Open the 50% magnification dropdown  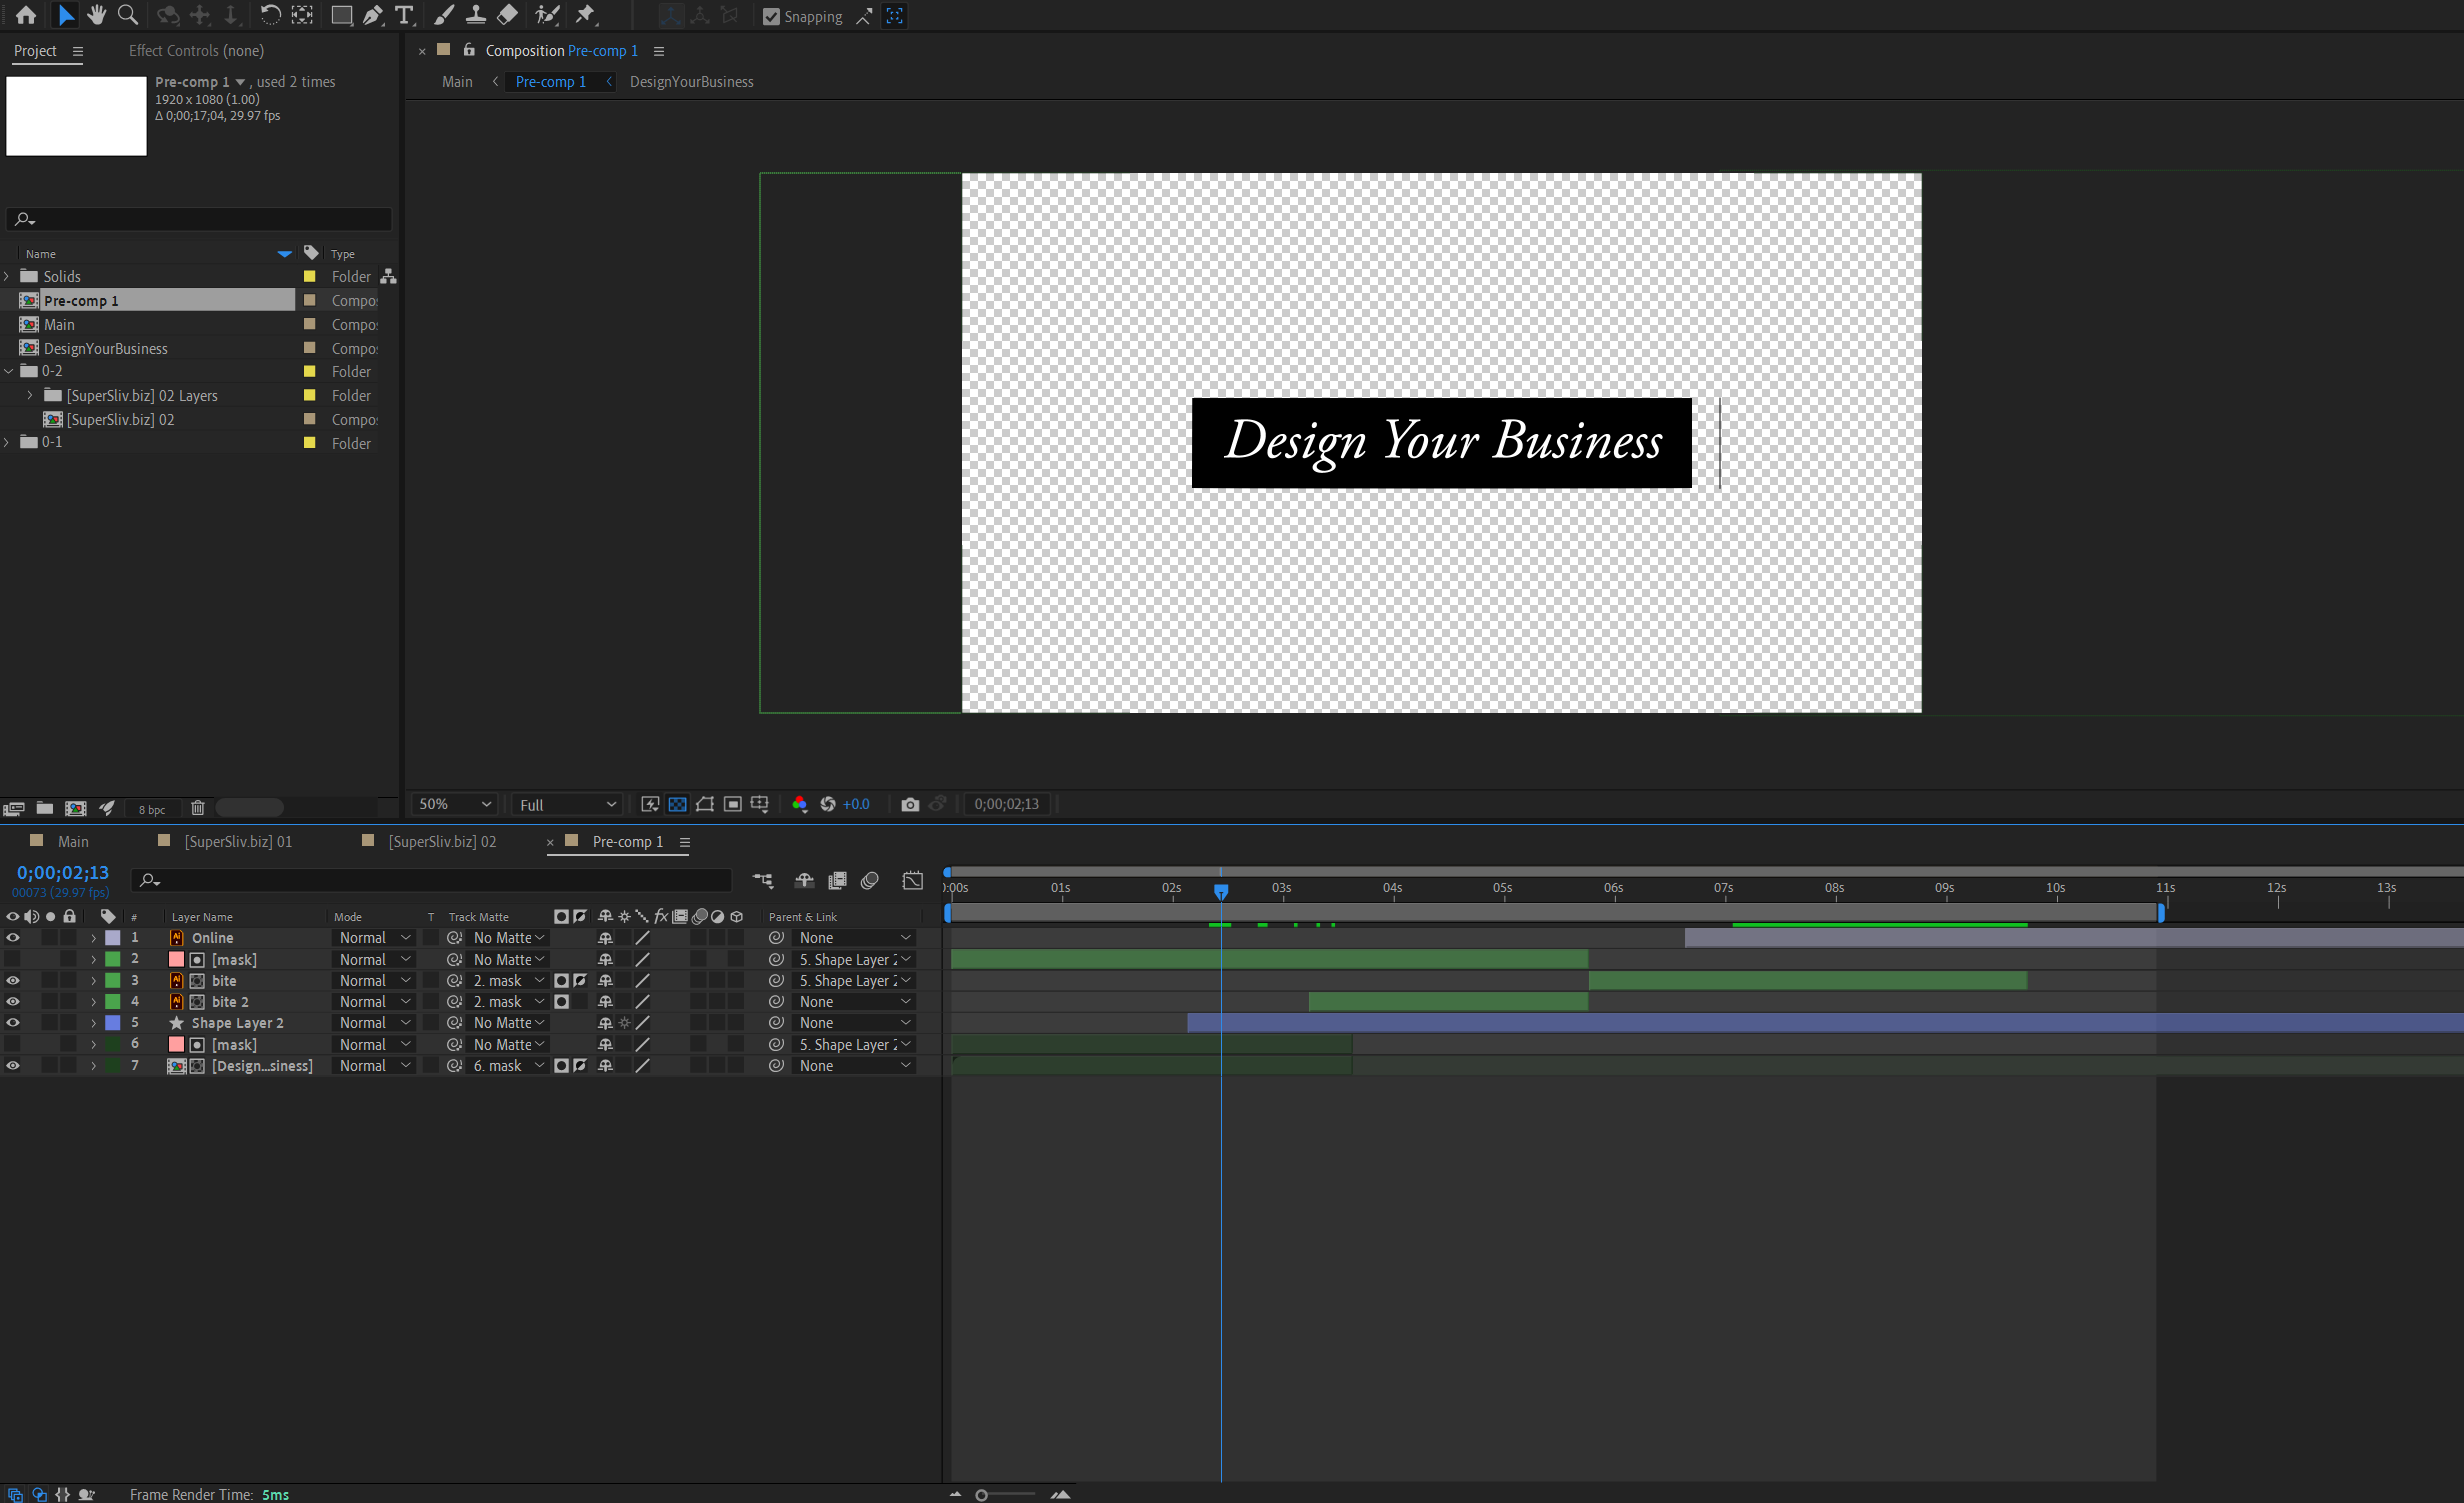(x=455, y=804)
